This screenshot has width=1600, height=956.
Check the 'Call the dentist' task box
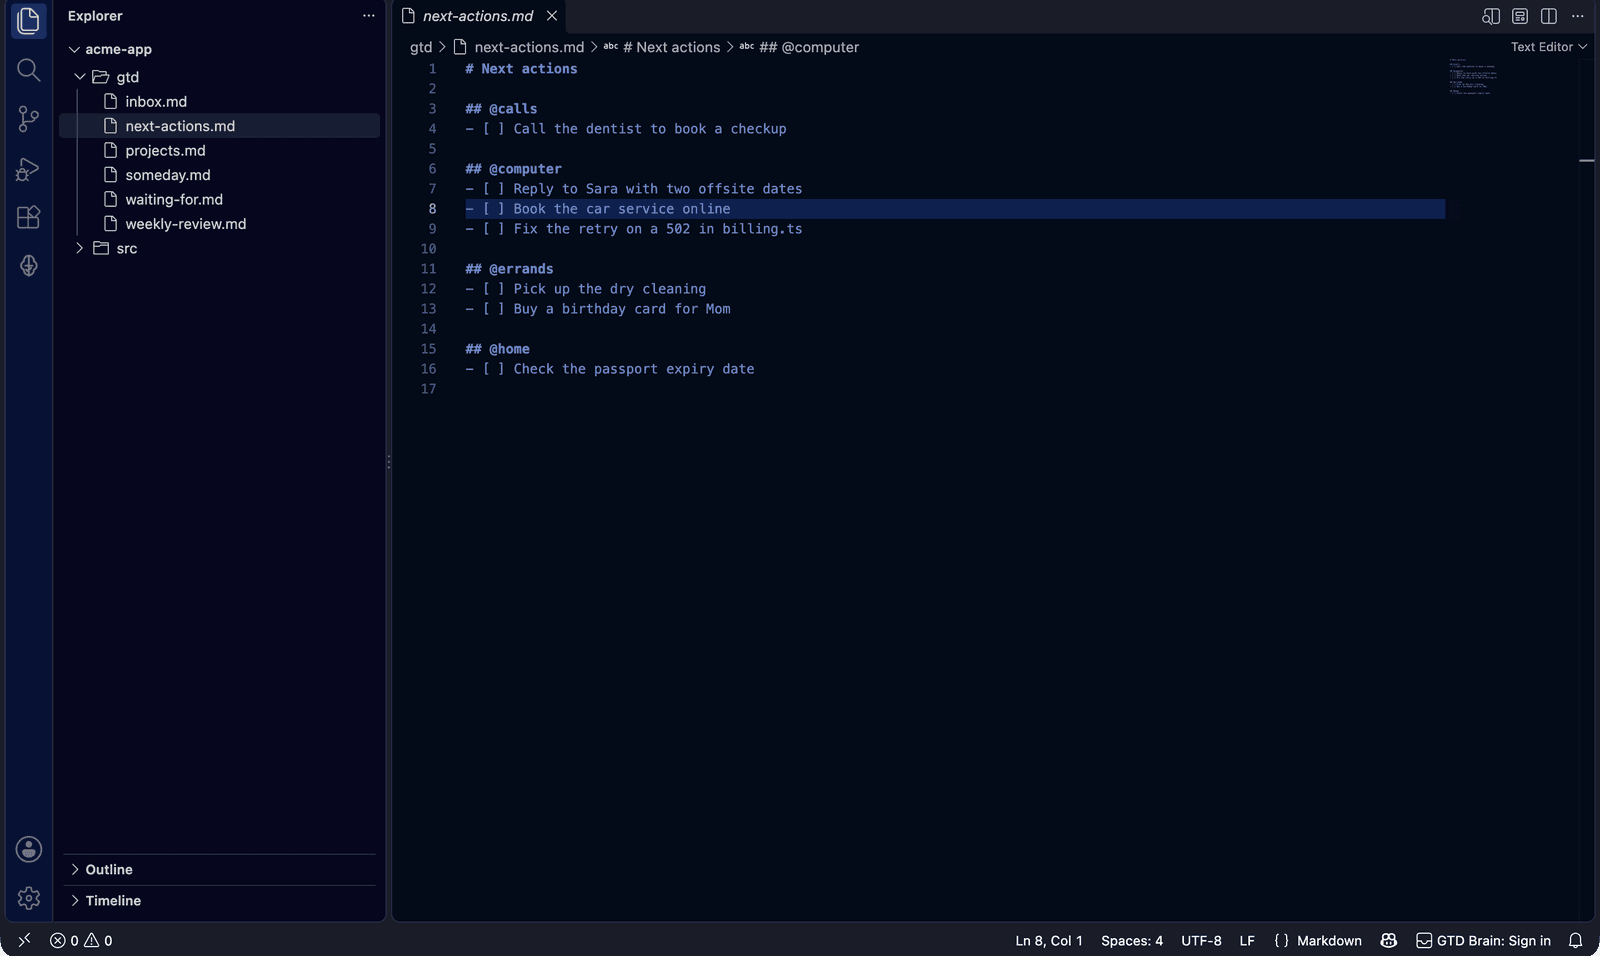pyautogui.click(x=494, y=129)
